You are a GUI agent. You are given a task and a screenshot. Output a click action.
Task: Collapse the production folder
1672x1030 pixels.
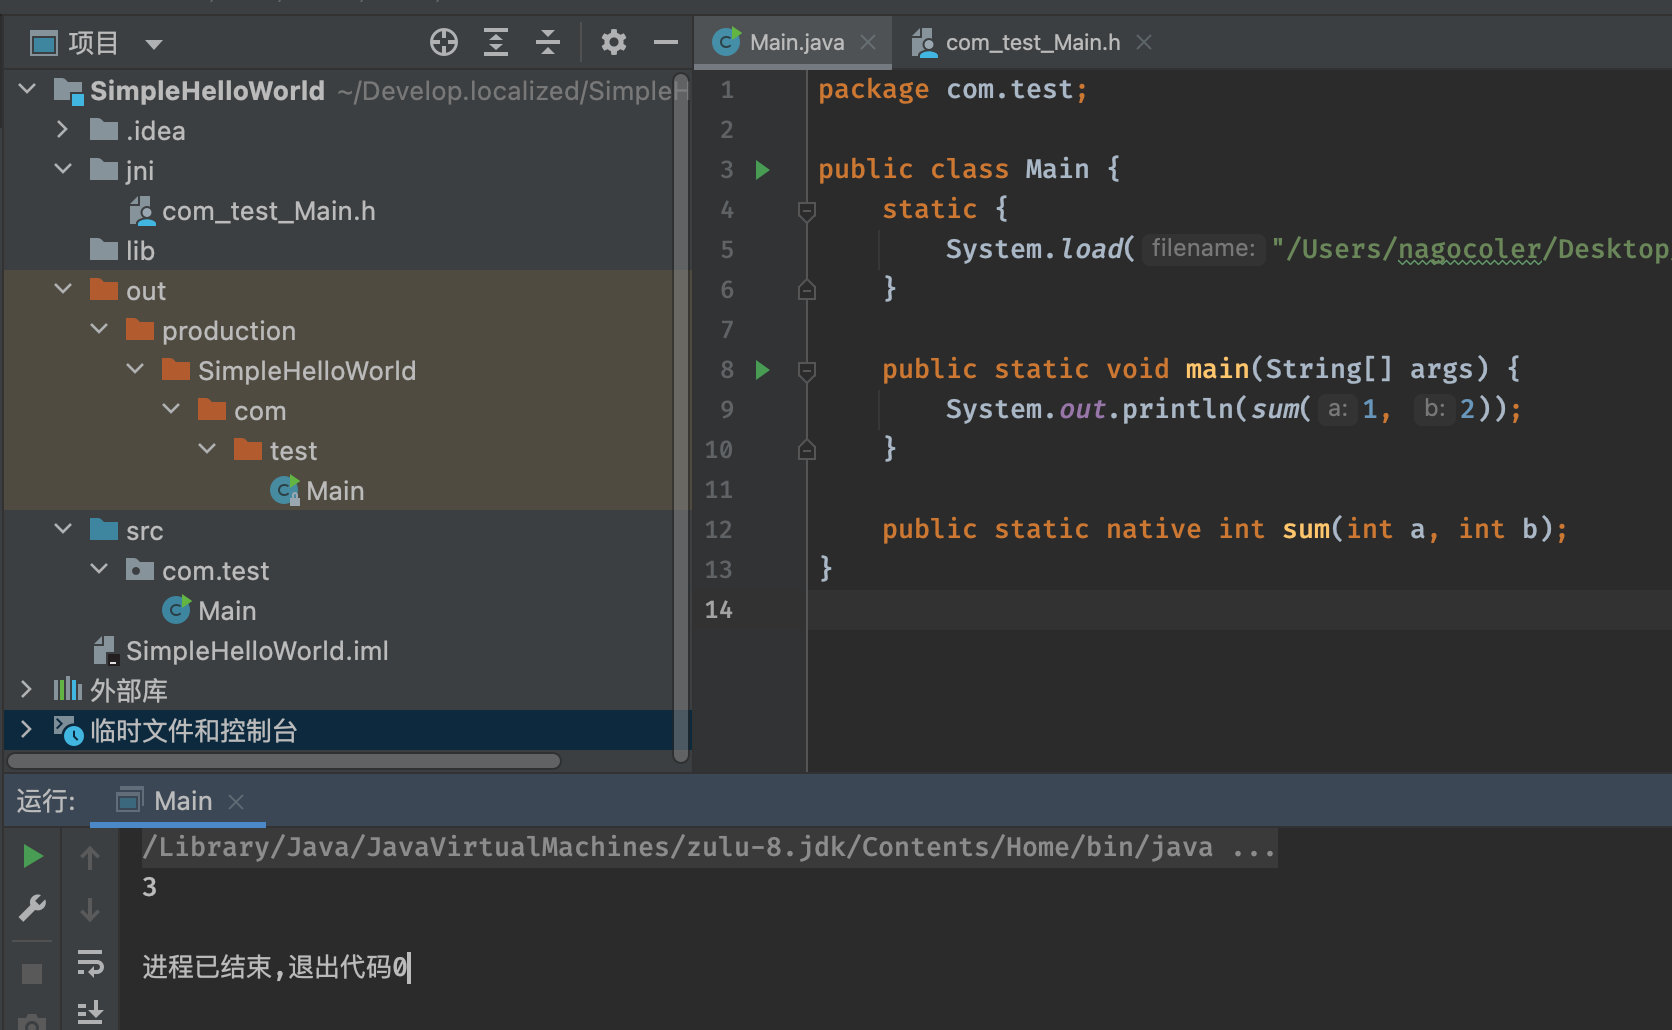tap(99, 330)
